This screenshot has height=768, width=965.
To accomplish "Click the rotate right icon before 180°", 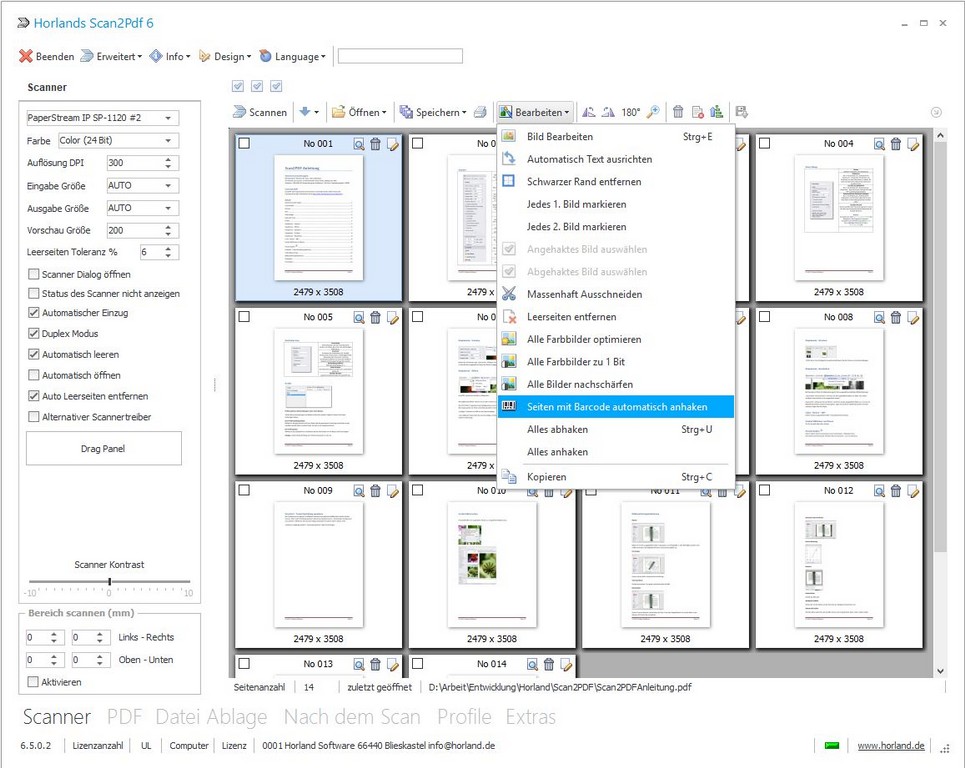I will (x=608, y=112).
